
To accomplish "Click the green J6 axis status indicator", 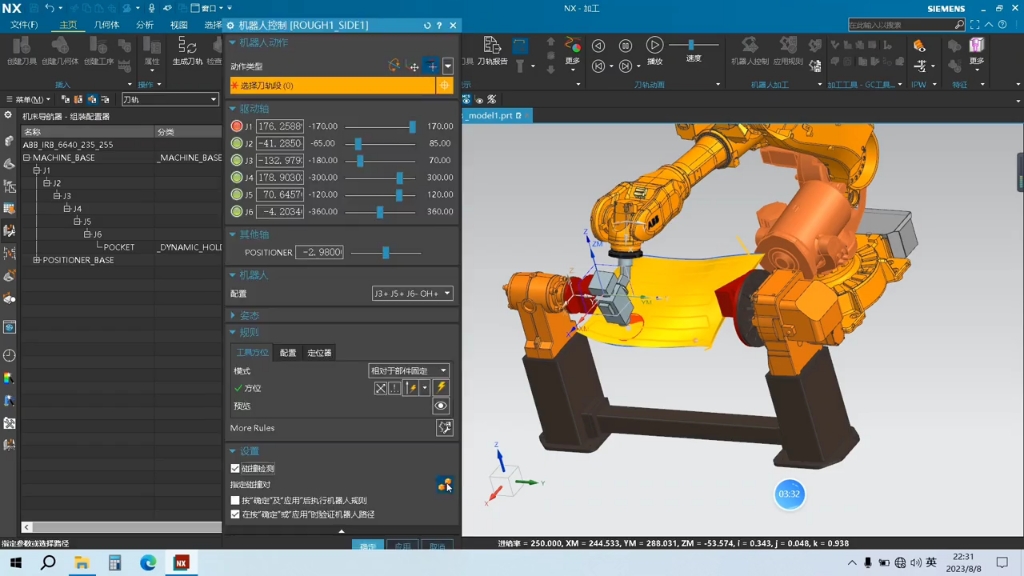I will (236, 212).
